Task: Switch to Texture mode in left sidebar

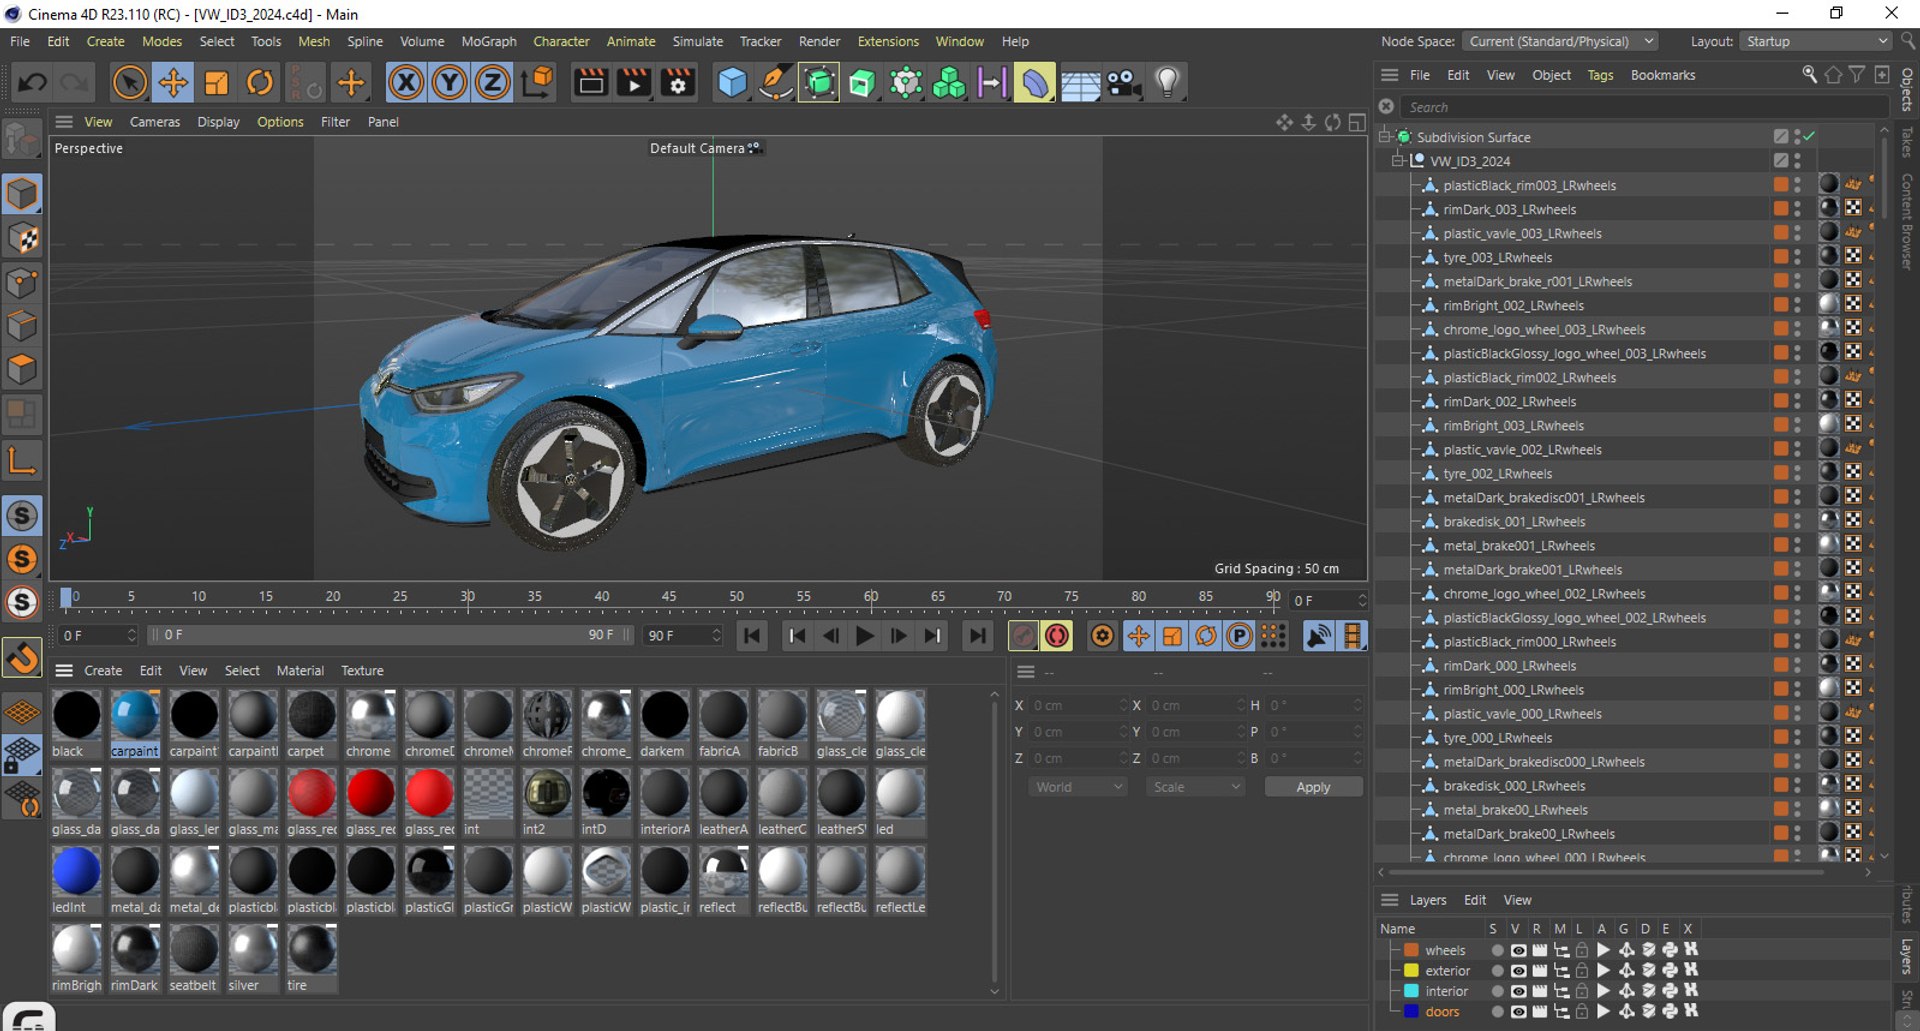Action: (22, 238)
